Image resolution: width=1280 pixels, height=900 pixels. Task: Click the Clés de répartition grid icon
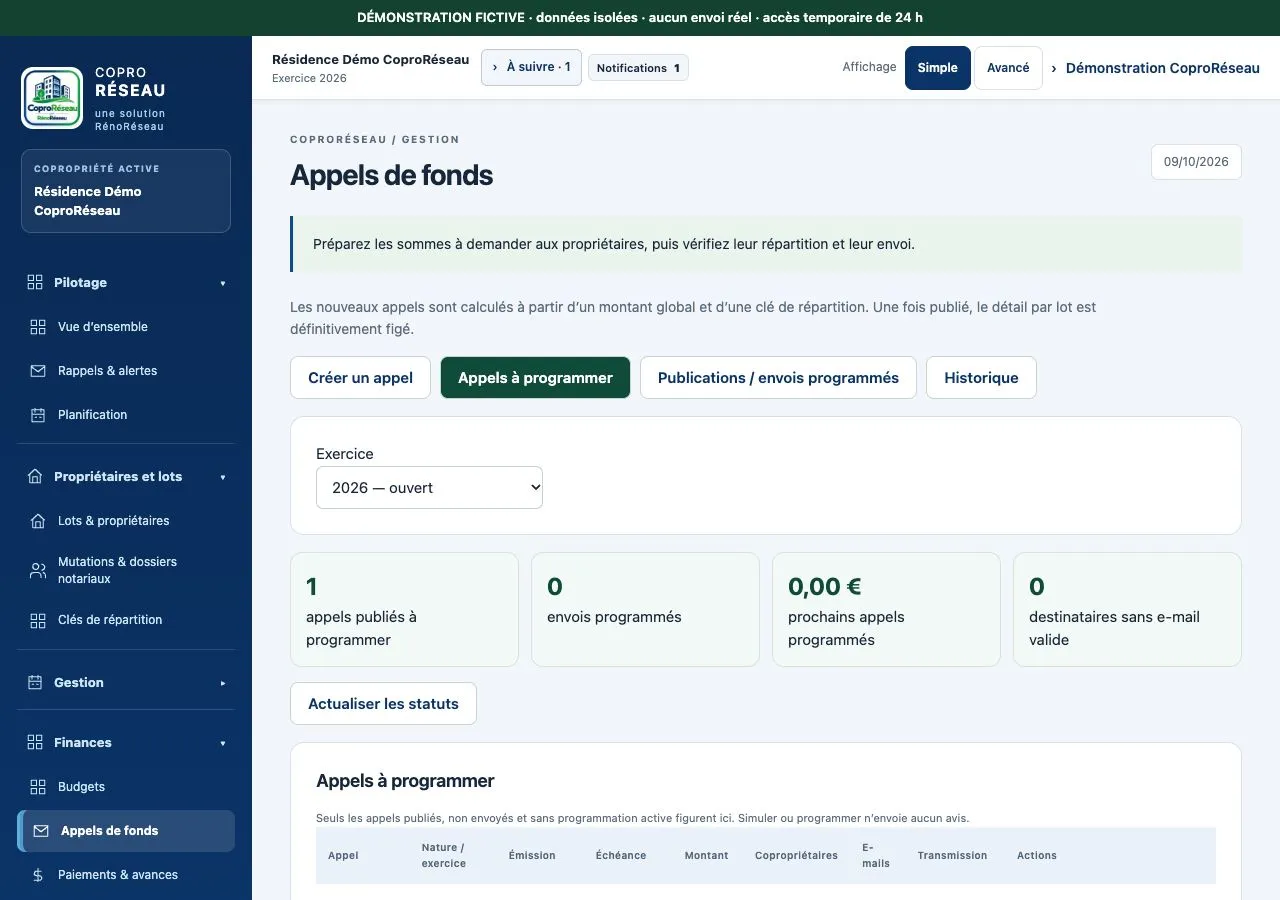(38, 620)
